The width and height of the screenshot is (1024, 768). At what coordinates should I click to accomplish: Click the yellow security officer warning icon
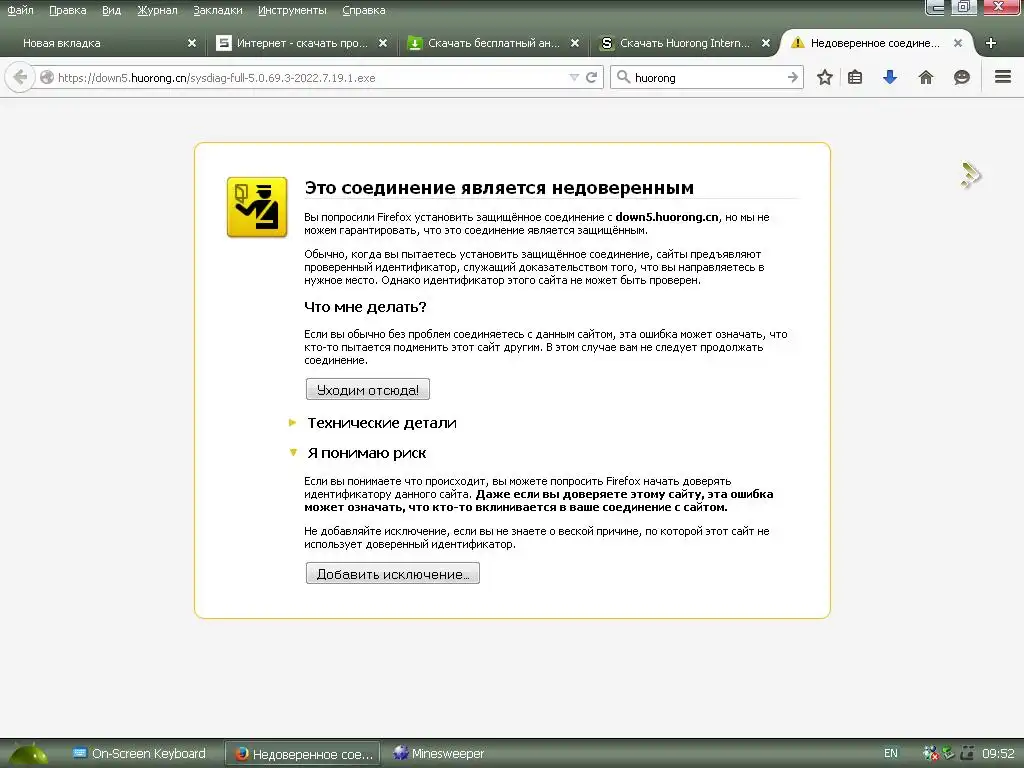click(257, 207)
